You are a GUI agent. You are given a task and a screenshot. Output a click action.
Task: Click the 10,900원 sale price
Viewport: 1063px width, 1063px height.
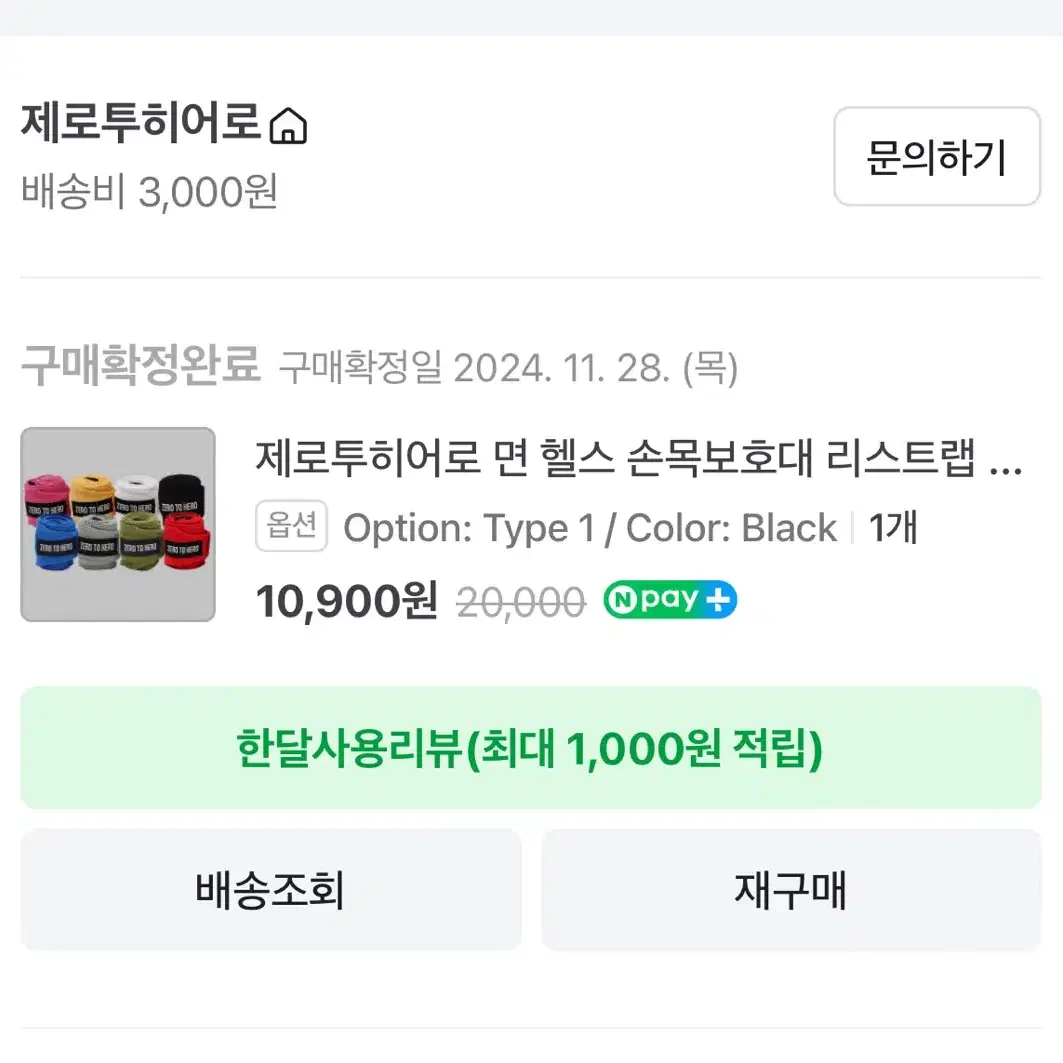tap(346, 601)
